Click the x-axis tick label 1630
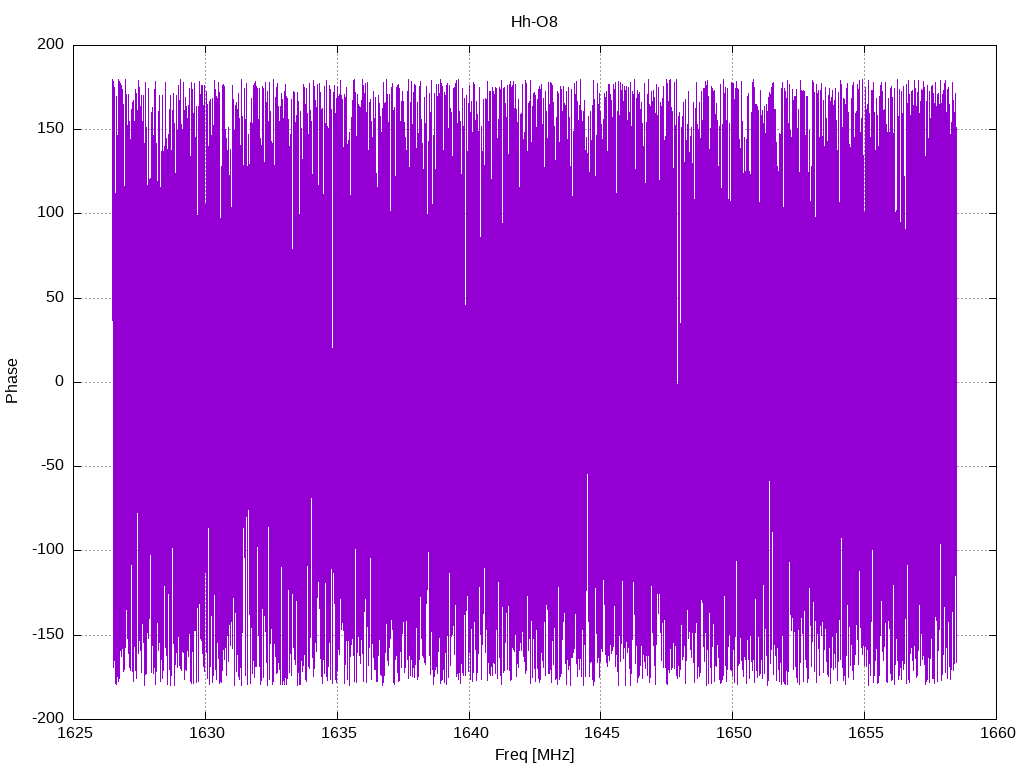Screen dimensions: 1024x768 206,733
